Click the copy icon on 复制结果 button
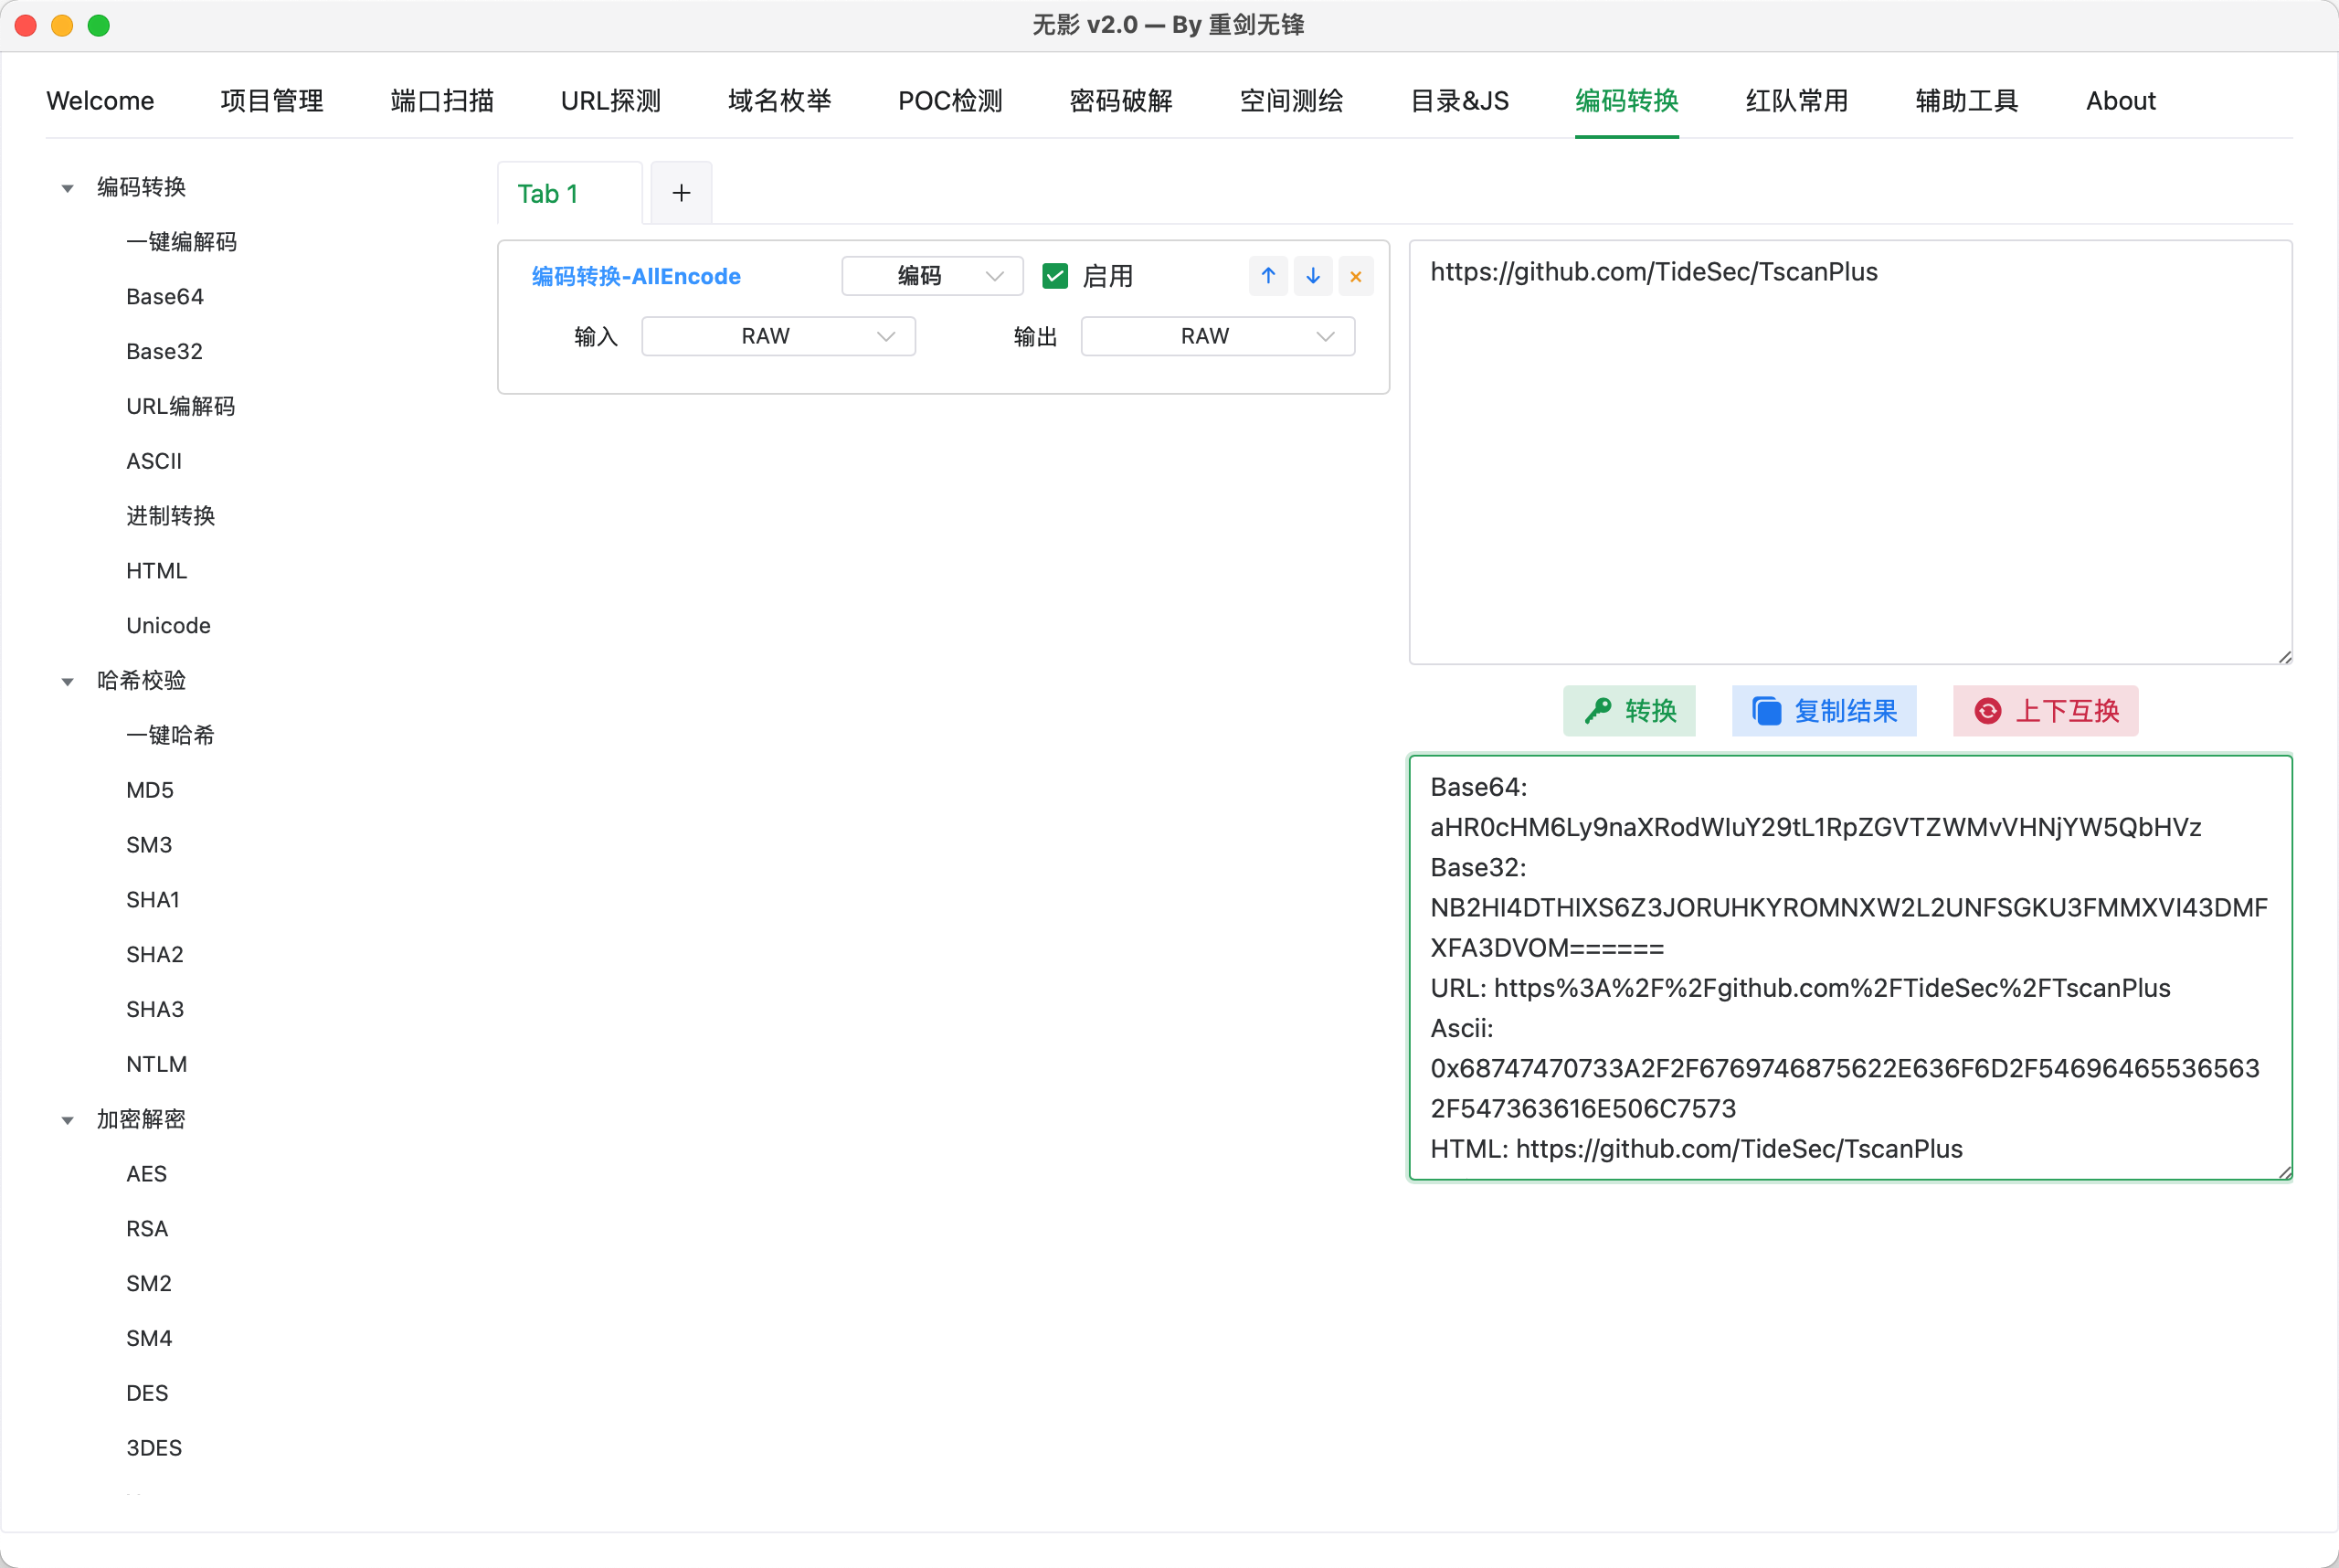This screenshot has width=2339, height=1568. click(1766, 711)
